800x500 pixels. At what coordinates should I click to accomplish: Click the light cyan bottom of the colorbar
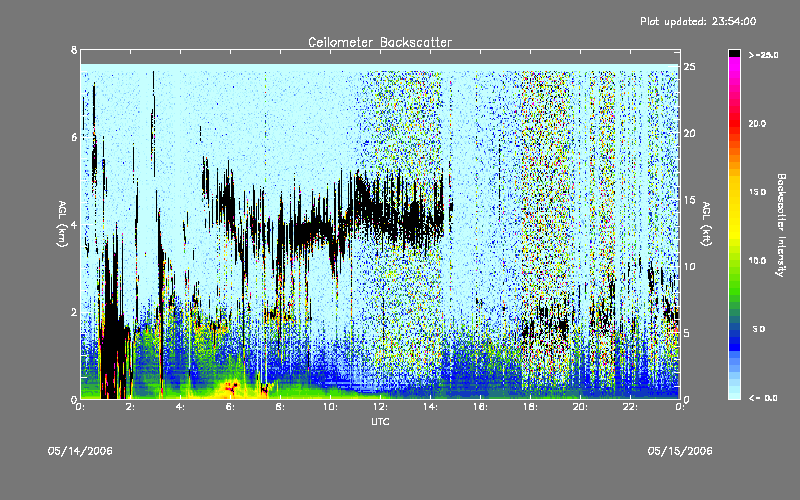(x=734, y=394)
